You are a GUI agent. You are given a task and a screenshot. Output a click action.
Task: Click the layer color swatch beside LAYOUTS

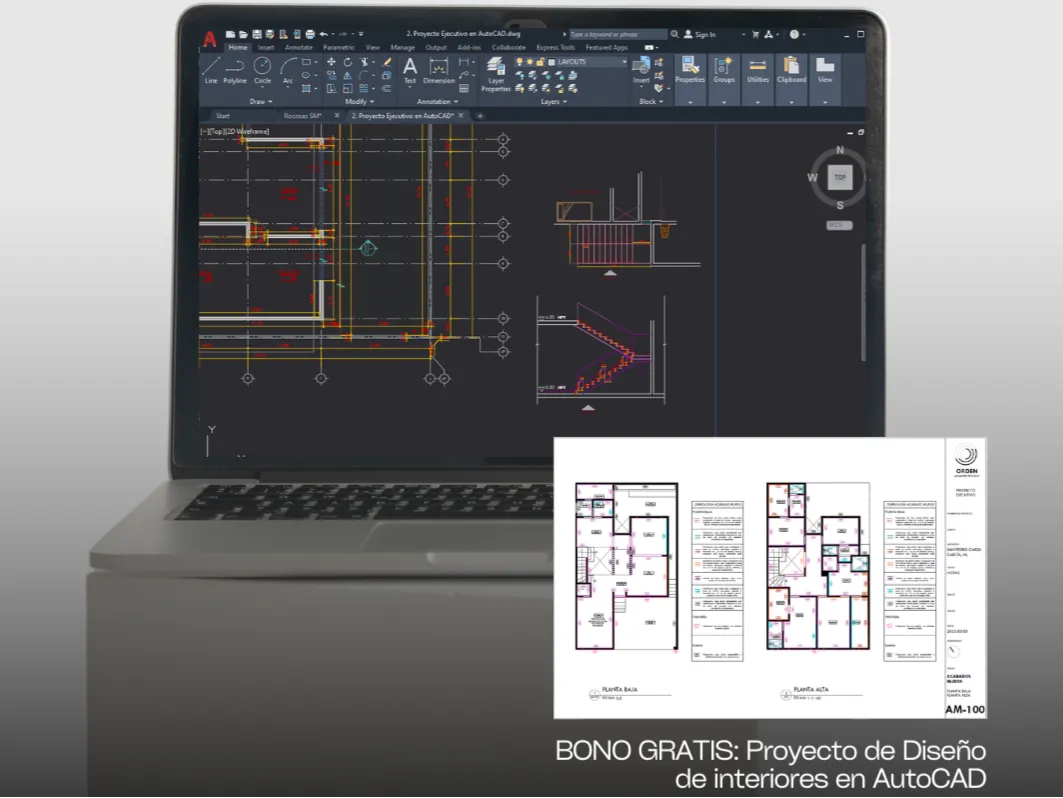pyautogui.click(x=552, y=62)
